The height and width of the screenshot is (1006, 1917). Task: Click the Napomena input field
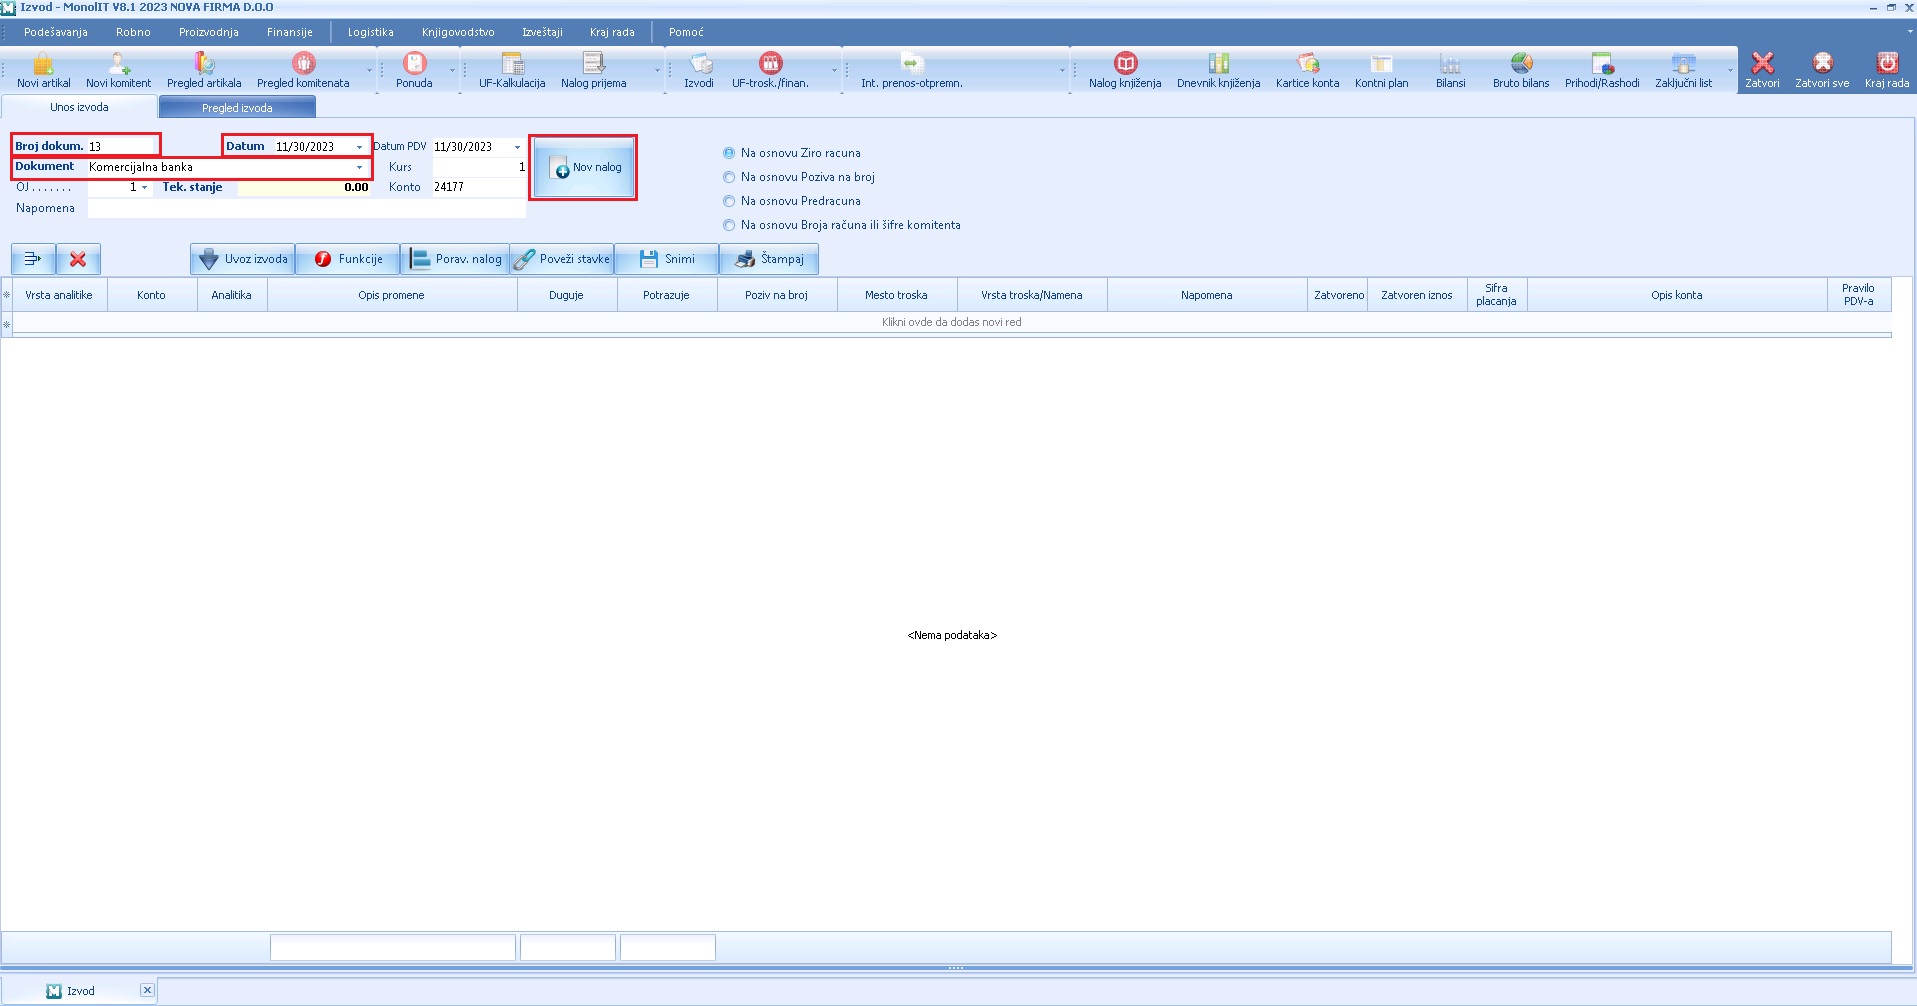pos(306,208)
